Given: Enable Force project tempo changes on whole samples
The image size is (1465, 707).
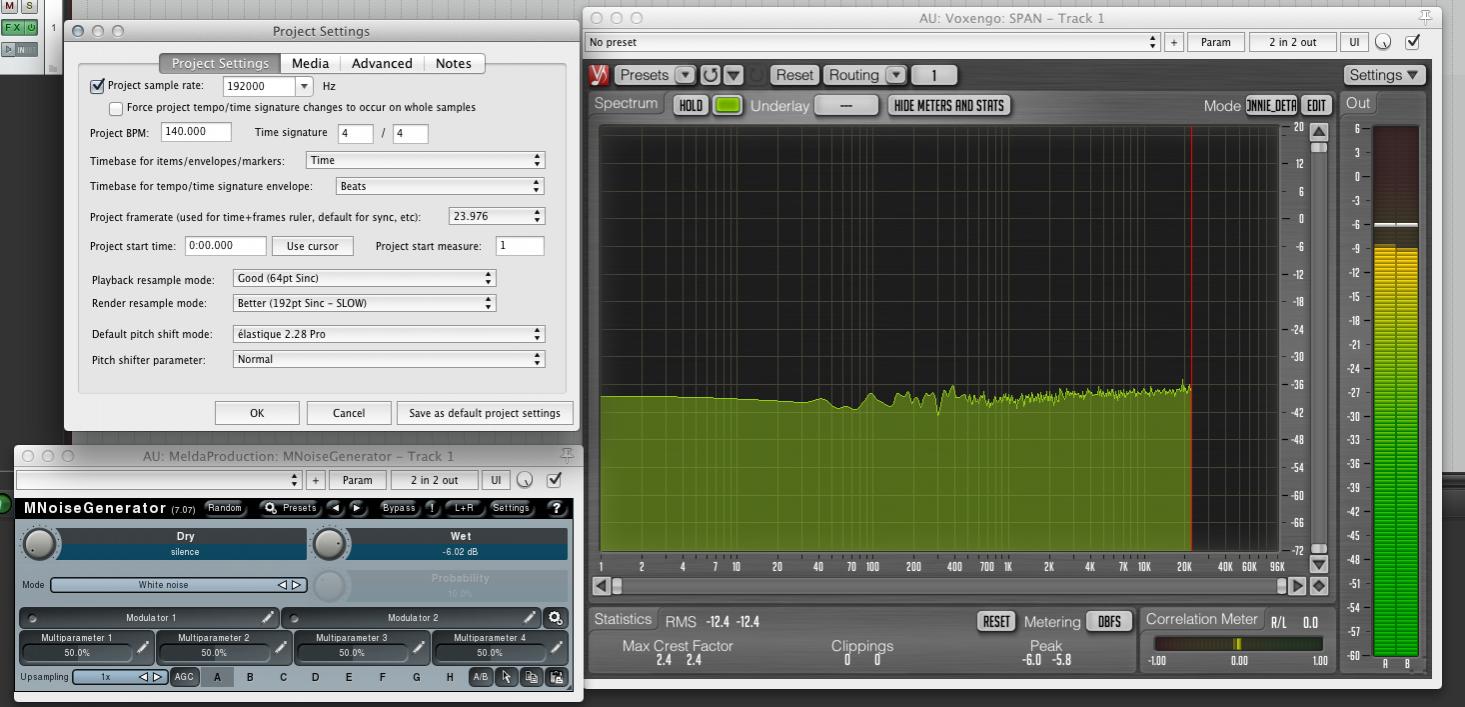Looking at the screenshot, I should (116, 108).
